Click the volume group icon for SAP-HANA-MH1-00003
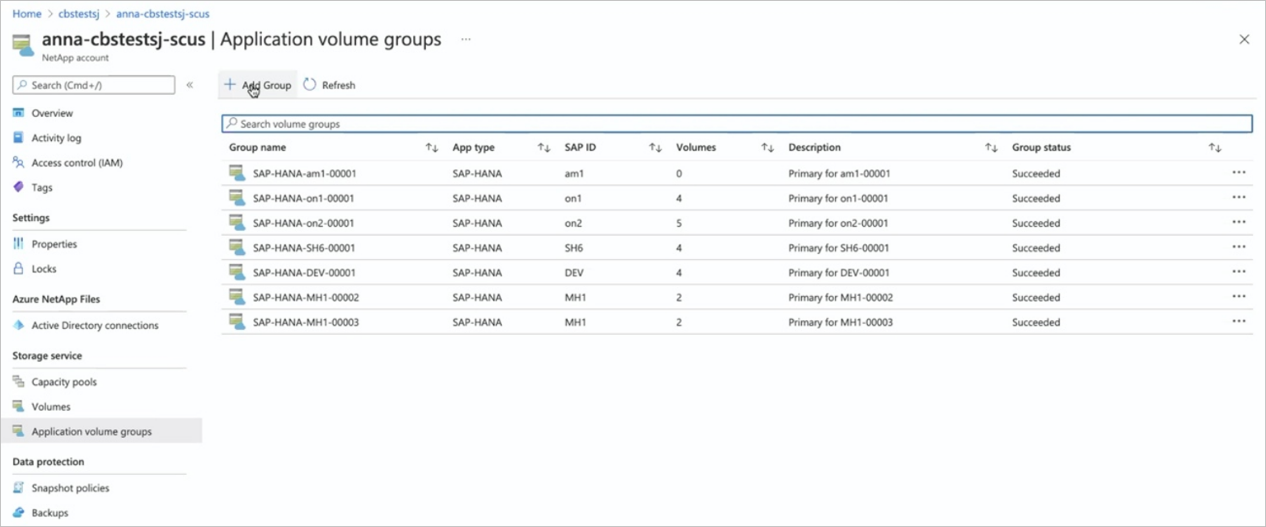The image size is (1266, 527). pyautogui.click(x=237, y=322)
